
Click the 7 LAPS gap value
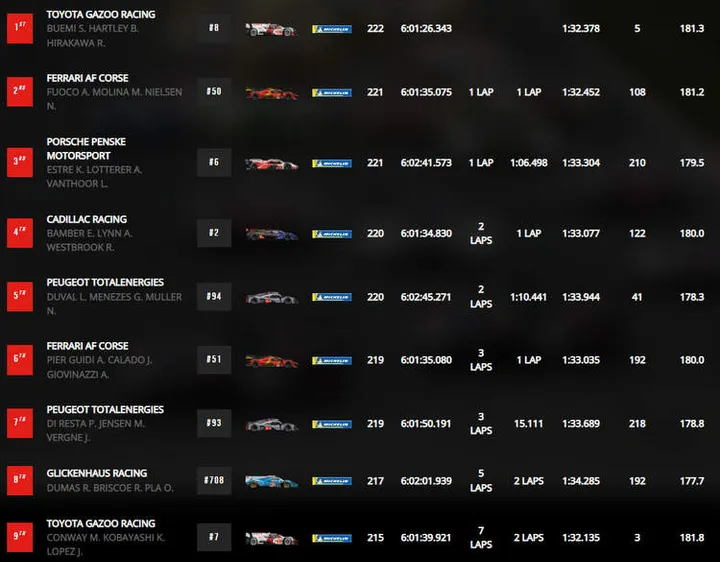point(481,537)
